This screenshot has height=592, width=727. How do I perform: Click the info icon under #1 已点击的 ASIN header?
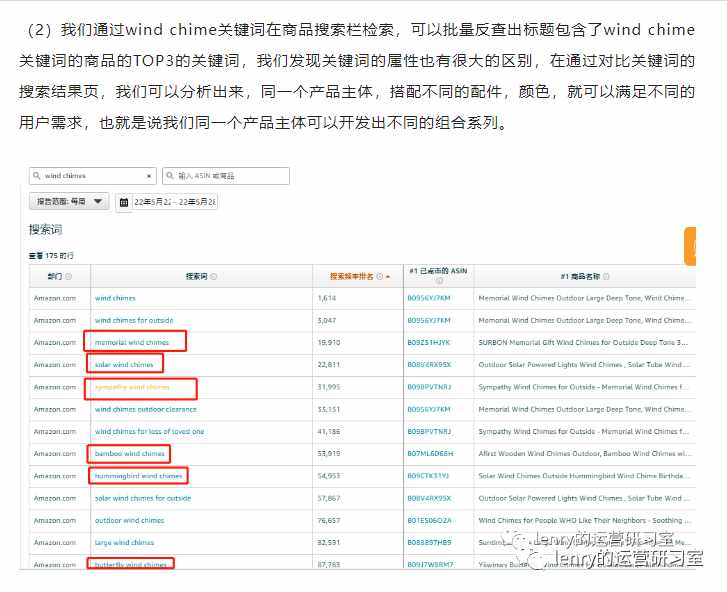point(439,280)
